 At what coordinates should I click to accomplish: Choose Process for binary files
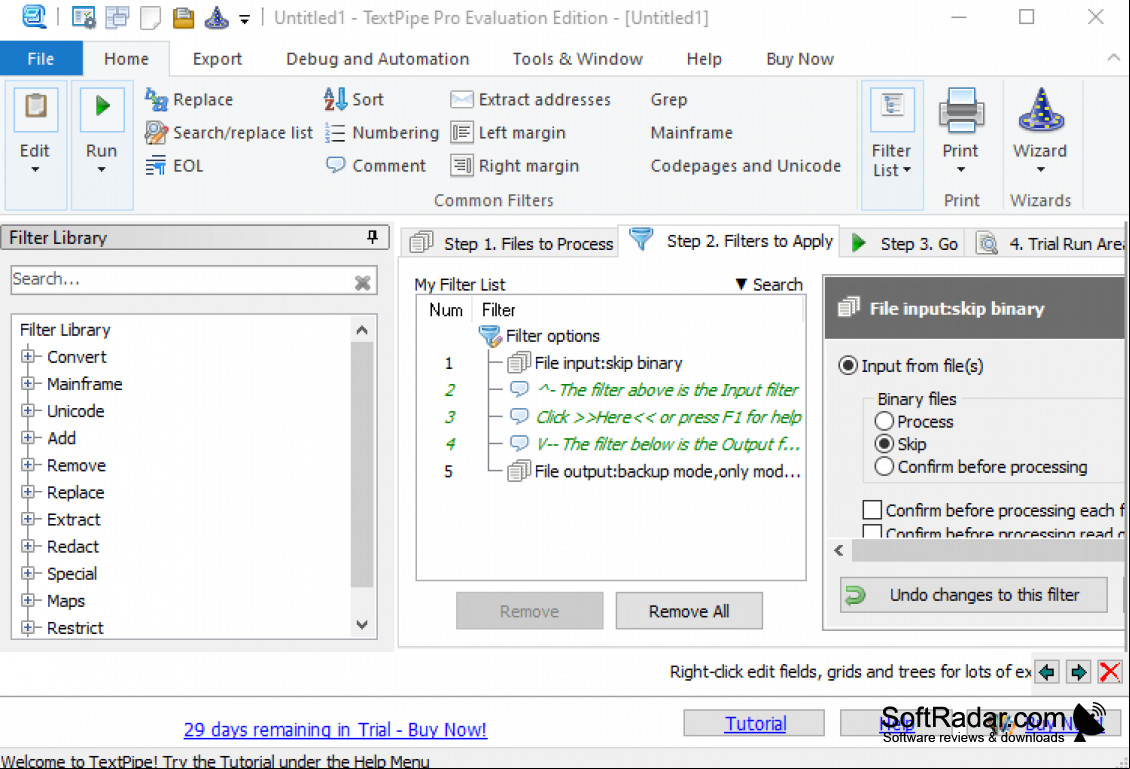coord(884,421)
